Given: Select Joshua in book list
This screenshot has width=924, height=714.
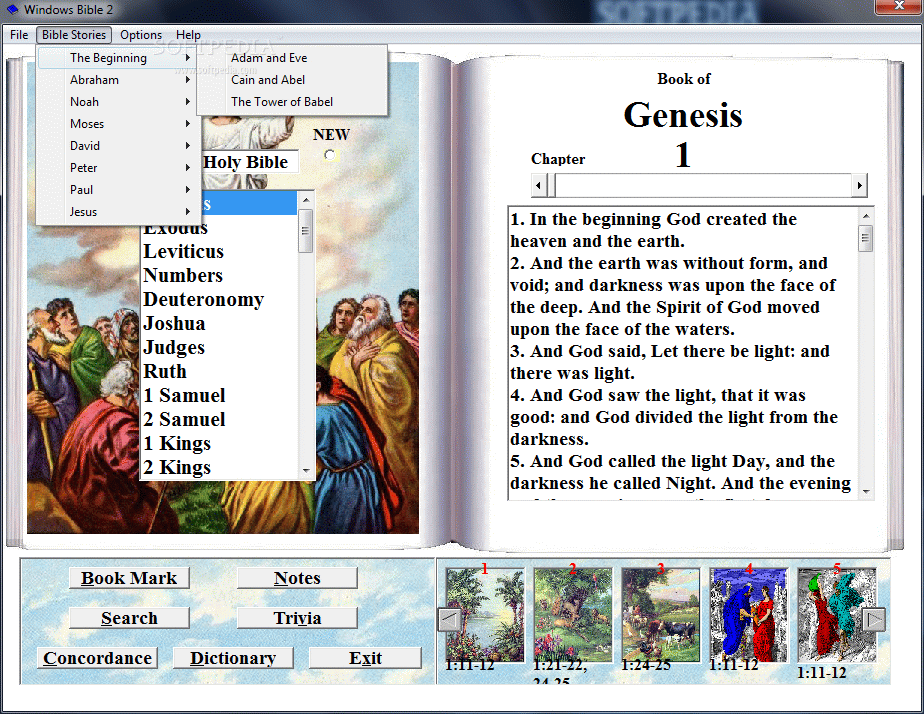Looking at the screenshot, I should [x=219, y=323].
